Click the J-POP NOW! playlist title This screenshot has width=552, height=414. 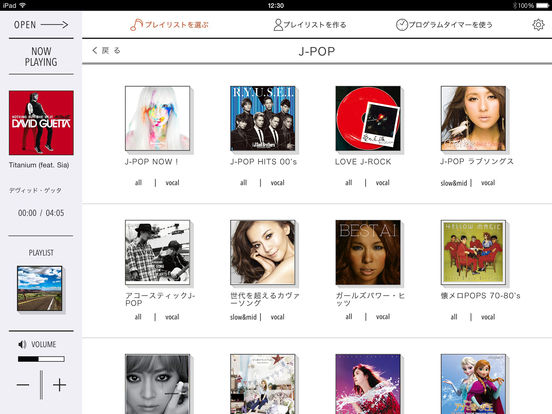coord(151,162)
